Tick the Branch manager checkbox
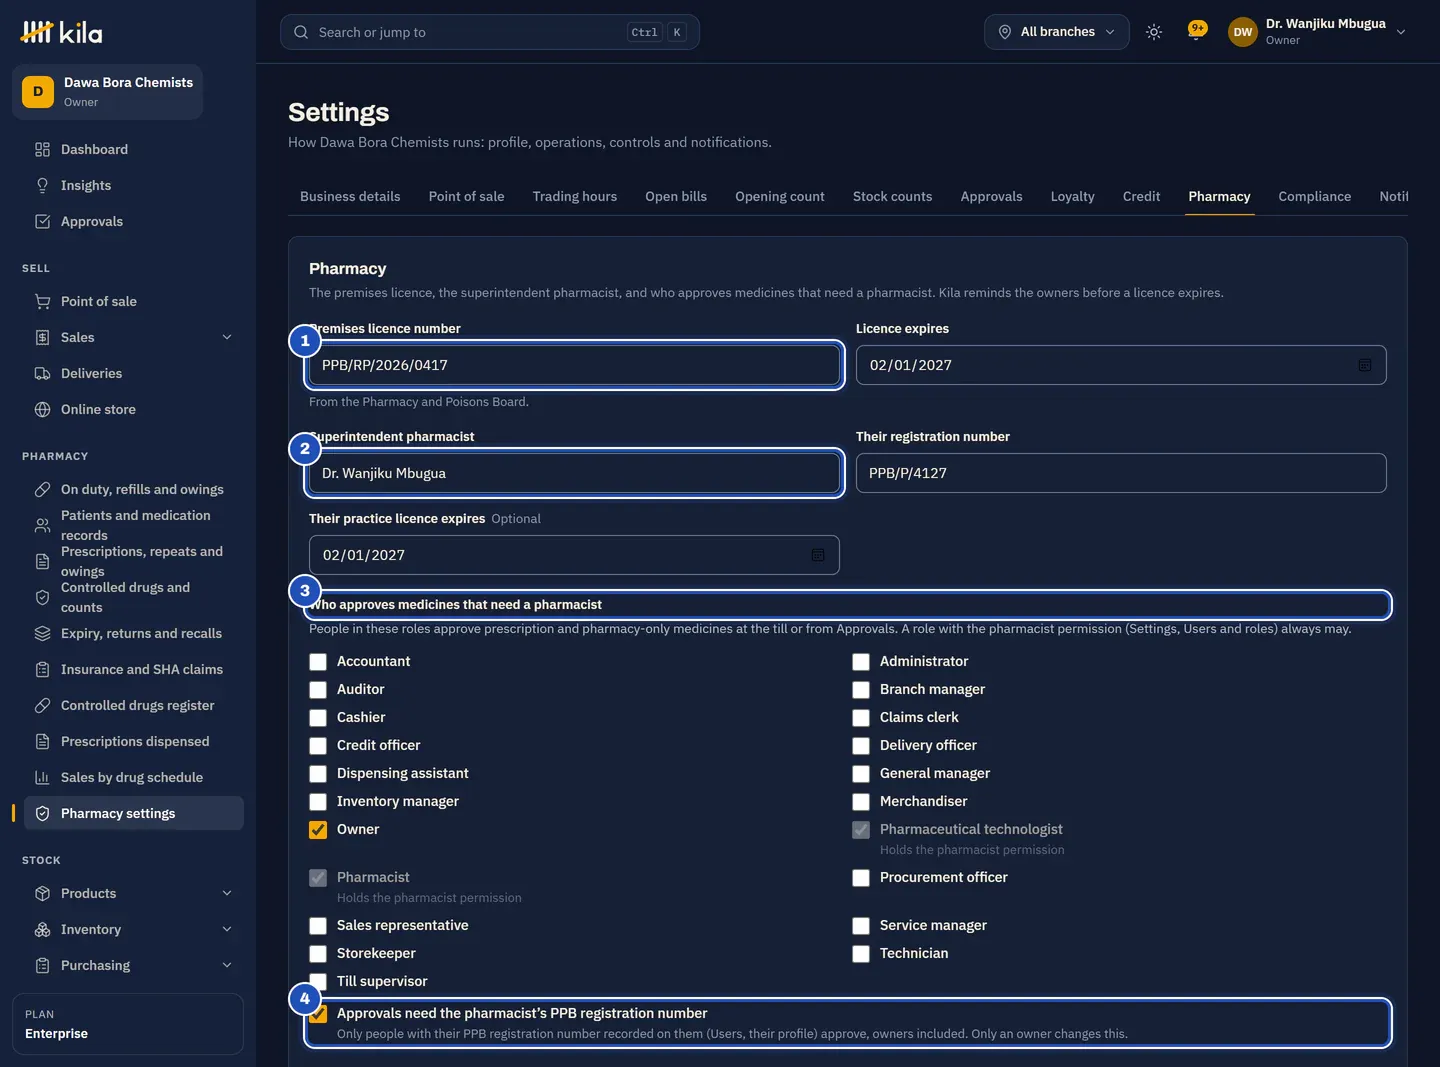Image resolution: width=1440 pixels, height=1067 pixels. 861,690
